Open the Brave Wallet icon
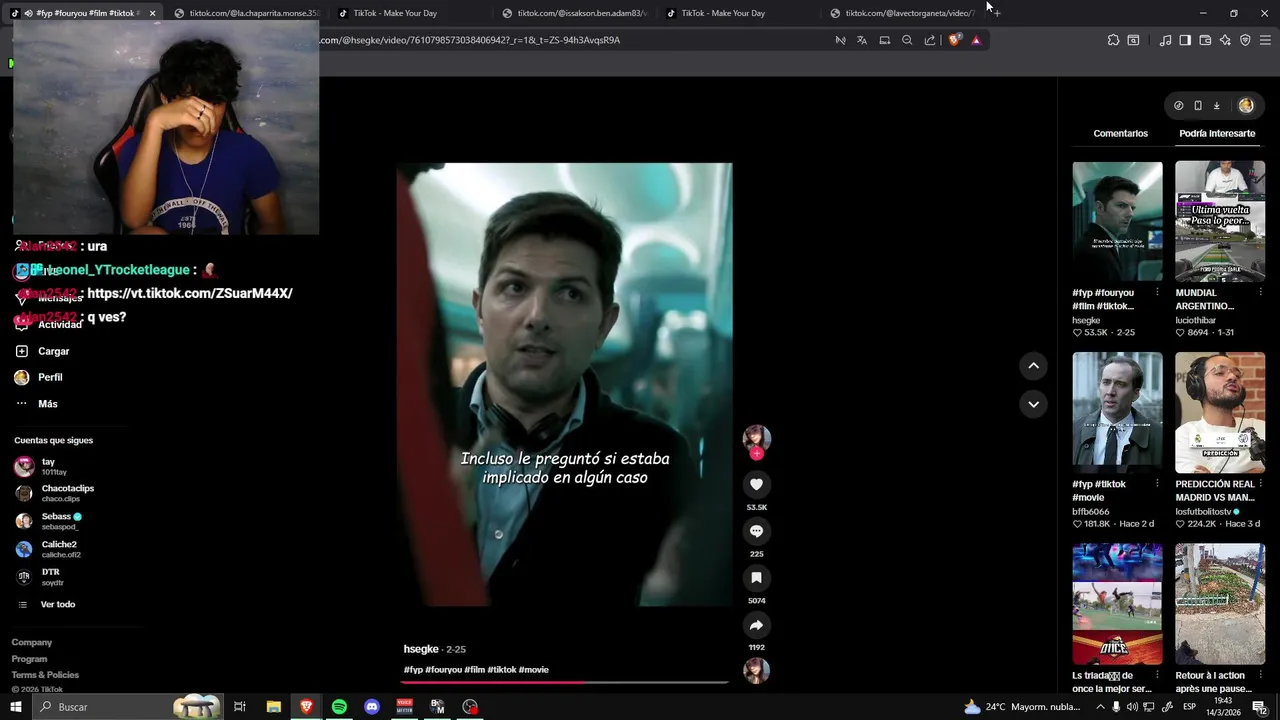The image size is (1280, 720). click(1205, 40)
